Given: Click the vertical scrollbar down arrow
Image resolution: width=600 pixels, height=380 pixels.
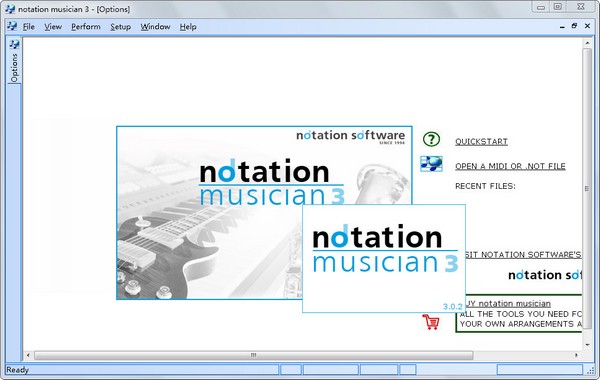Looking at the screenshot, I should tap(587, 345).
